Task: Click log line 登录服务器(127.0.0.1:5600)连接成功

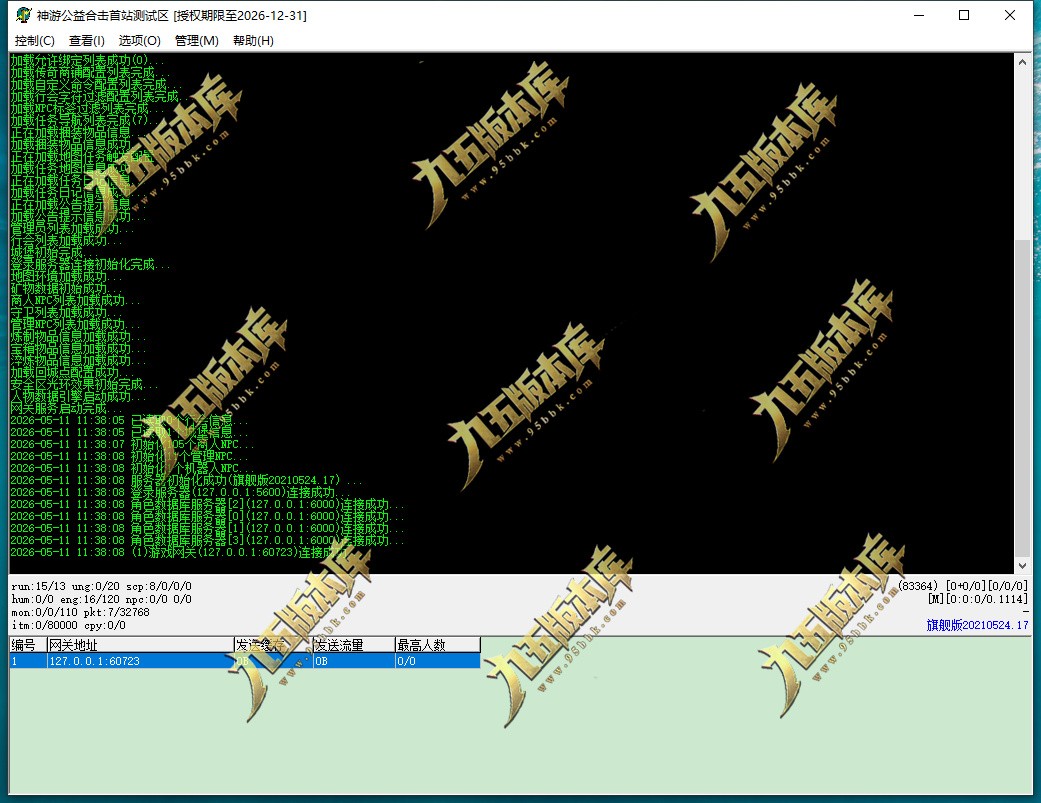Action: coord(180,492)
